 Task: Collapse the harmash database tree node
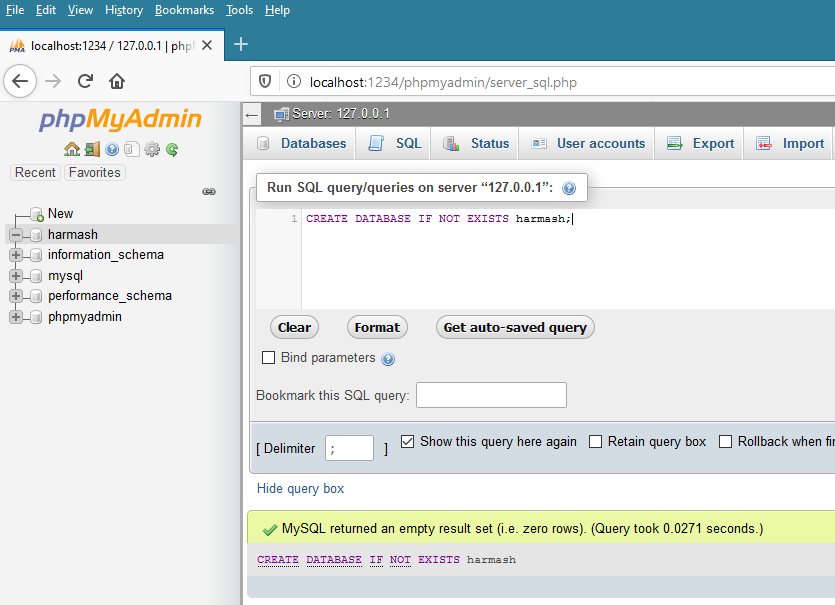pyautogui.click(x=16, y=234)
